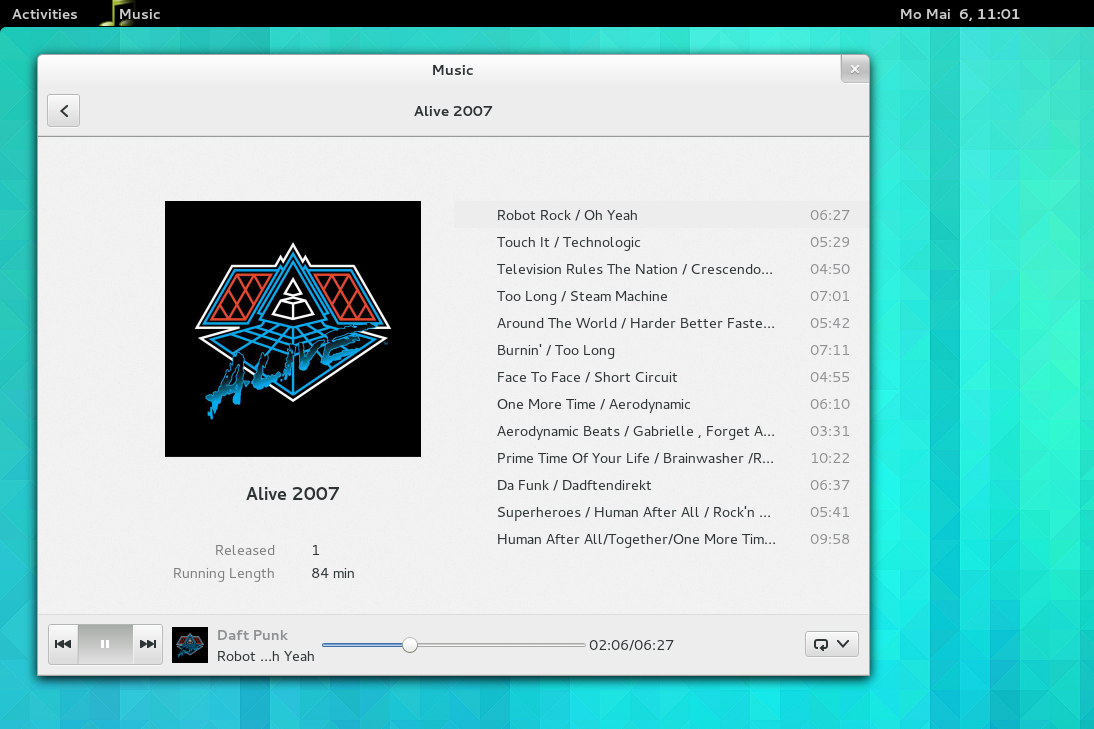Play track Superheroes / Human After All / Rock'n ...
The width and height of the screenshot is (1094, 729).
pyautogui.click(x=661, y=512)
